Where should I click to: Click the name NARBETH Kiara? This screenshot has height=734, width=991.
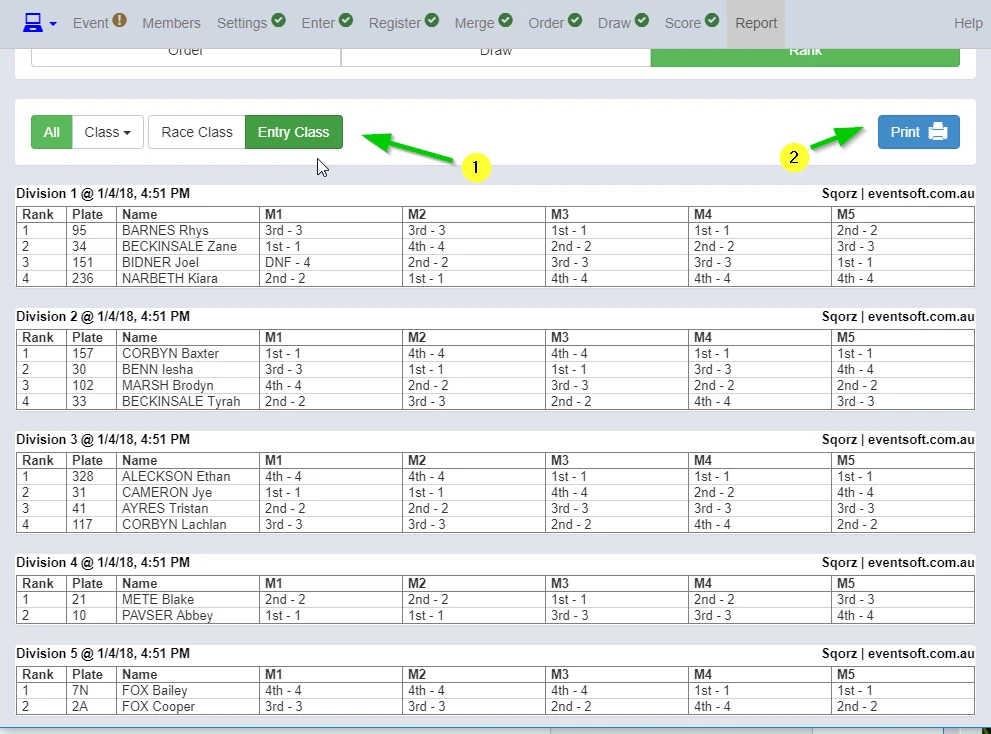point(169,278)
